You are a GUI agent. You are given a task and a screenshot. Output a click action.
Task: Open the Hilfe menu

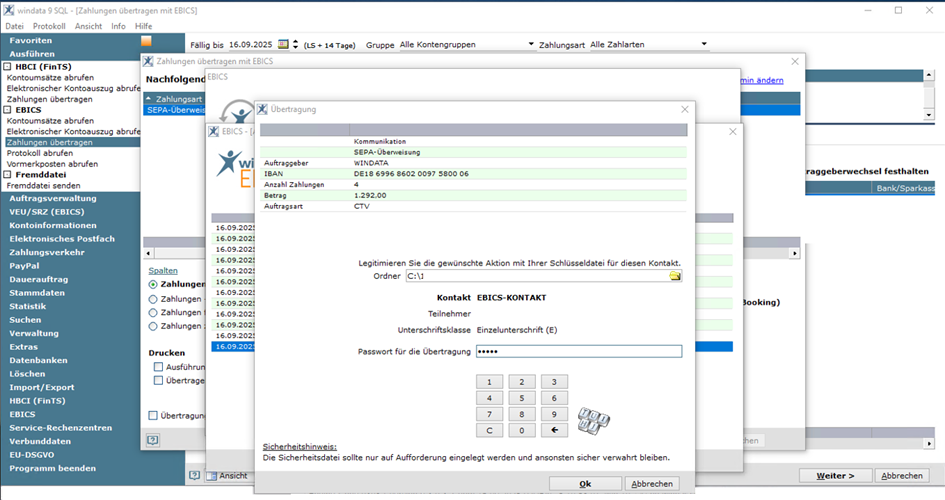144,25
